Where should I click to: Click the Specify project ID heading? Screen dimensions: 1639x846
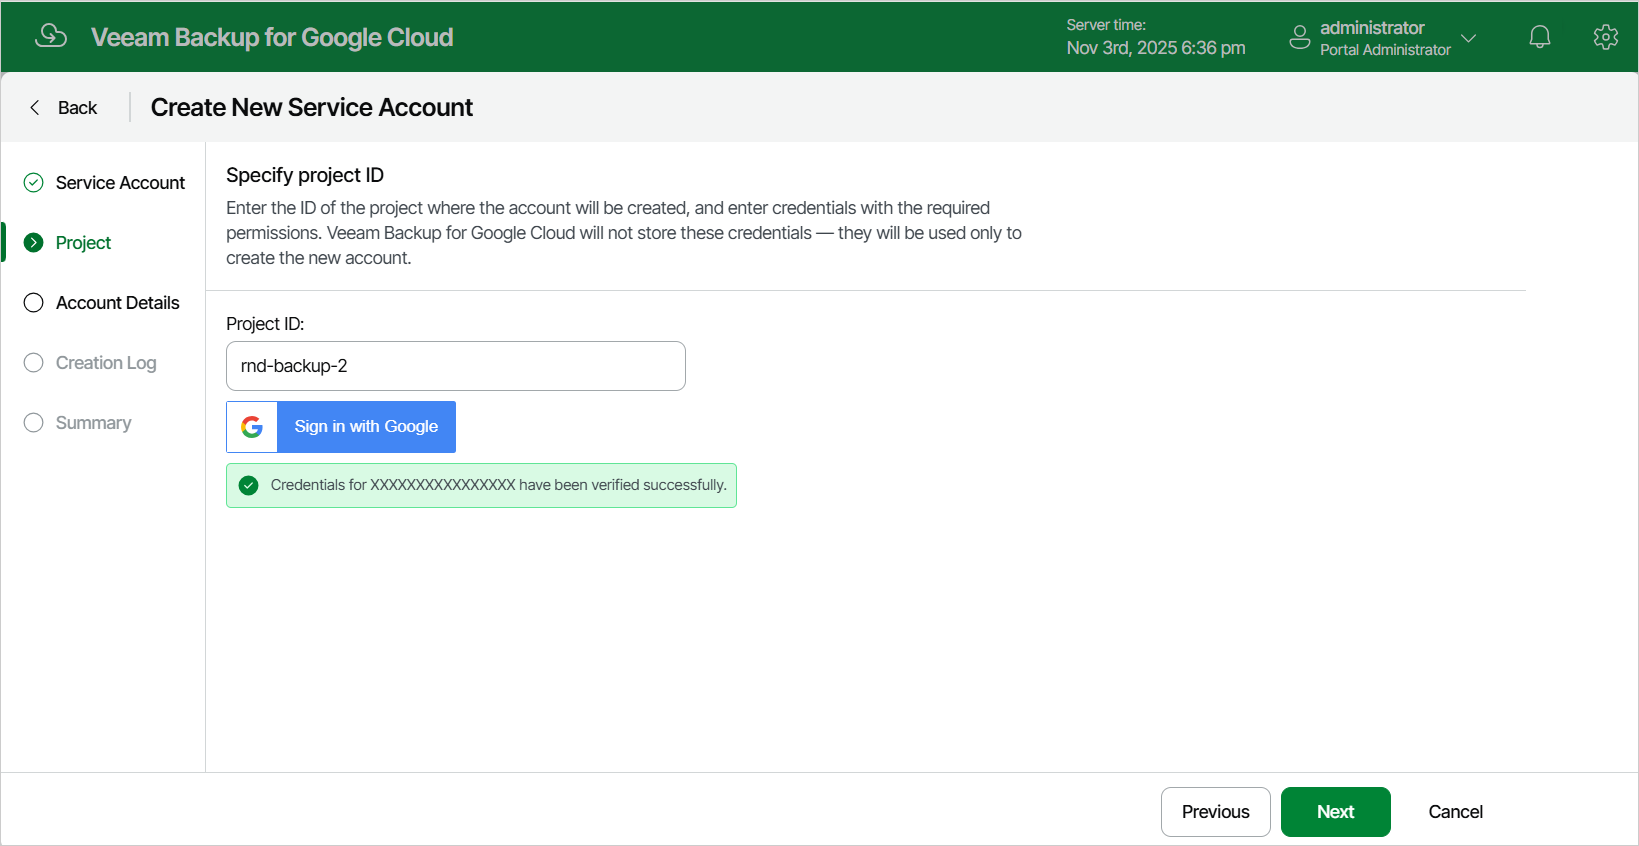click(x=305, y=175)
